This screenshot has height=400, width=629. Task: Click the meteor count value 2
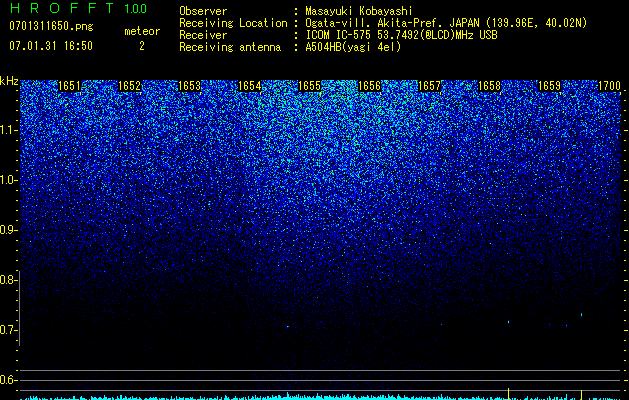(x=142, y=46)
